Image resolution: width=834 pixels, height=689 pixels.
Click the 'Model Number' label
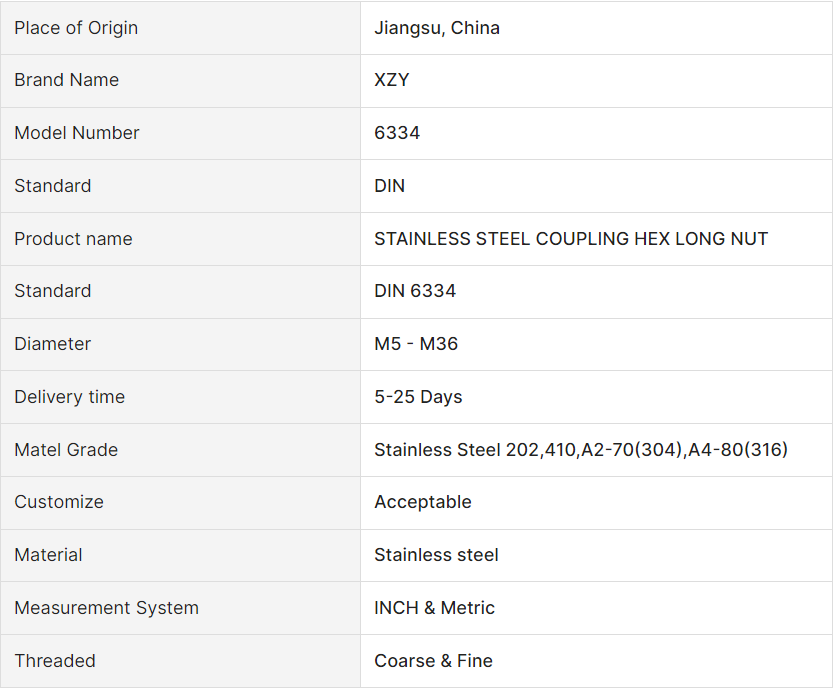point(77,133)
